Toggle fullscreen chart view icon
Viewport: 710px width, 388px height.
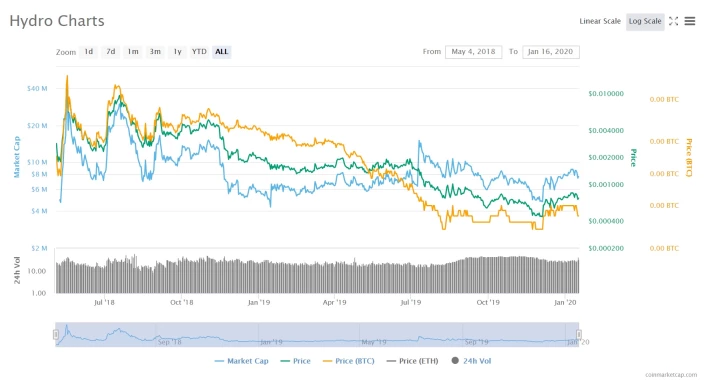(x=673, y=21)
